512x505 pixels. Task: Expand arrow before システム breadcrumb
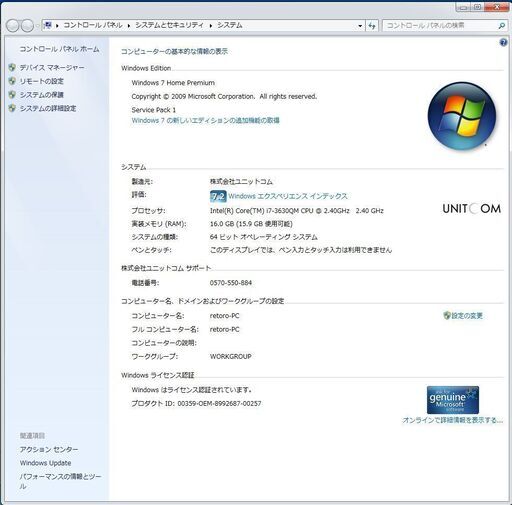coord(211,26)
